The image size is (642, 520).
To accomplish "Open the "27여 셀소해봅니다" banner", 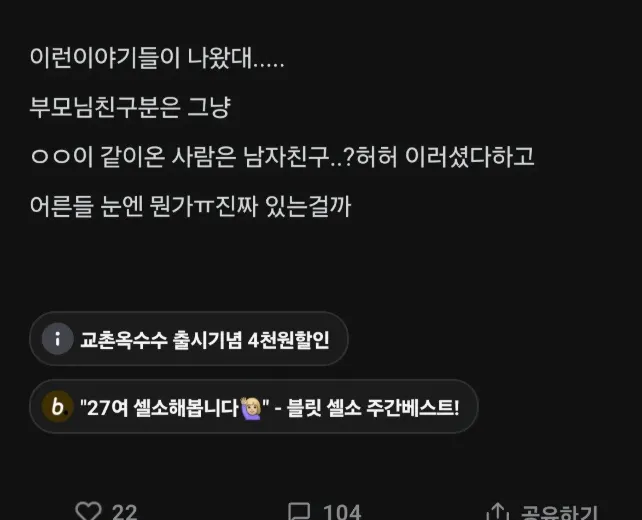I will pyautogui.click(x=254, y=407).
